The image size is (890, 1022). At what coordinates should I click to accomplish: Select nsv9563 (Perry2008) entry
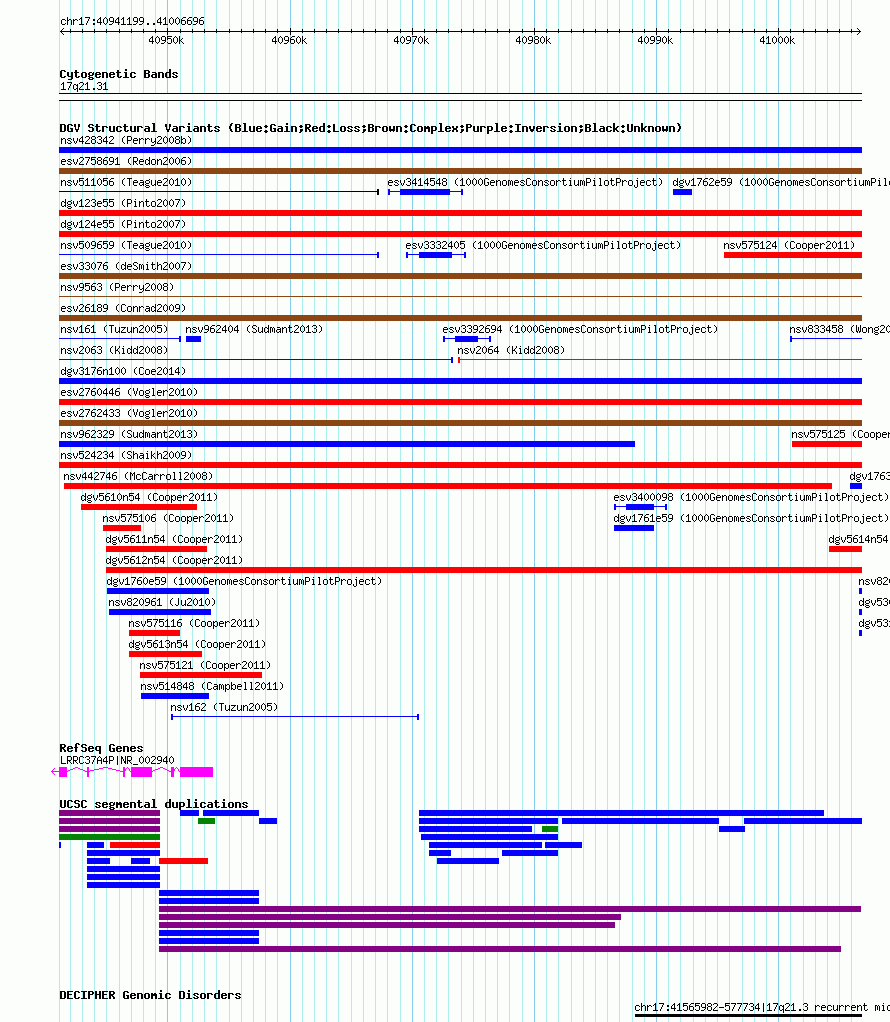coord(117,287)
